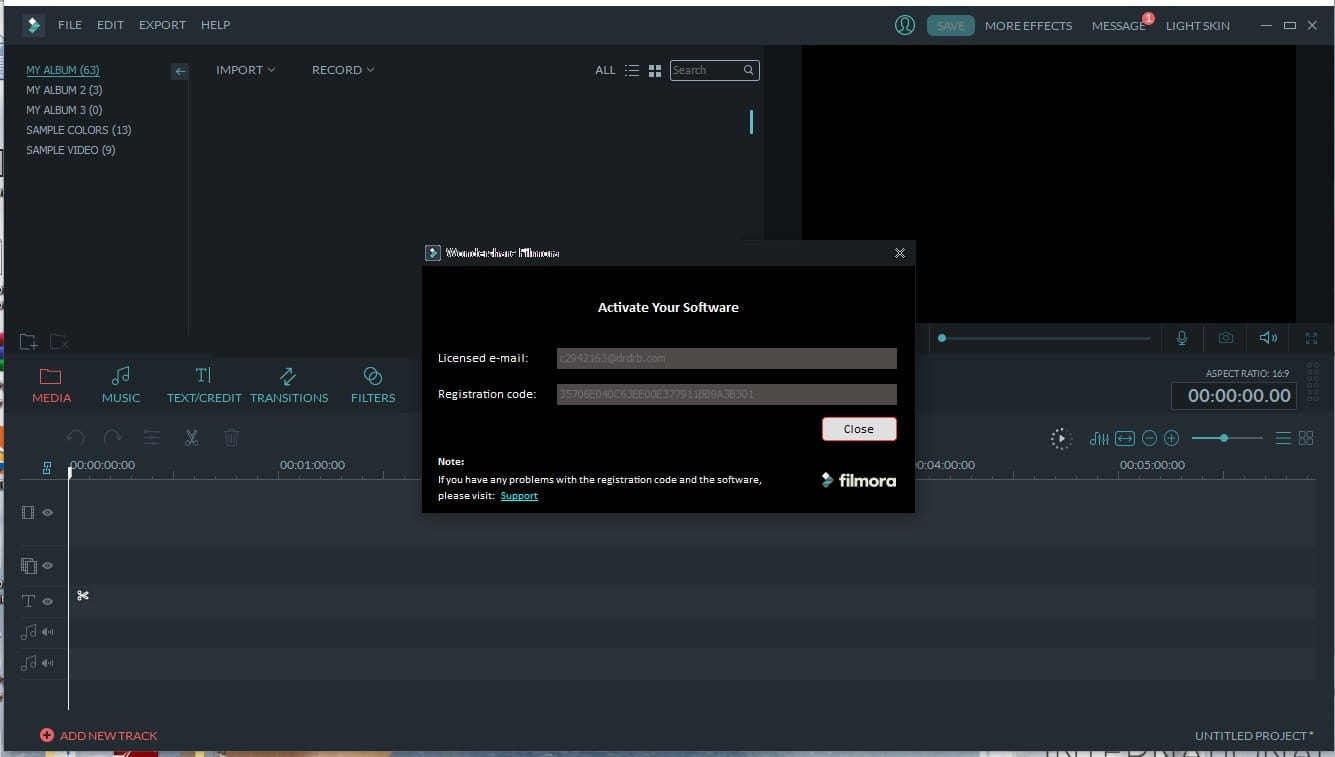This screenshot has width=1335, height=757.
Task: Switch to the MUSIC tab
Action: click(x=121, y=385)
